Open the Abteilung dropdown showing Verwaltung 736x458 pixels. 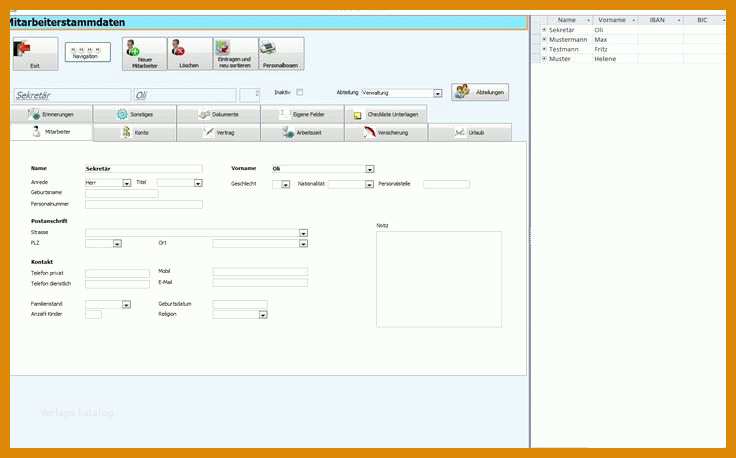(437, 93)
